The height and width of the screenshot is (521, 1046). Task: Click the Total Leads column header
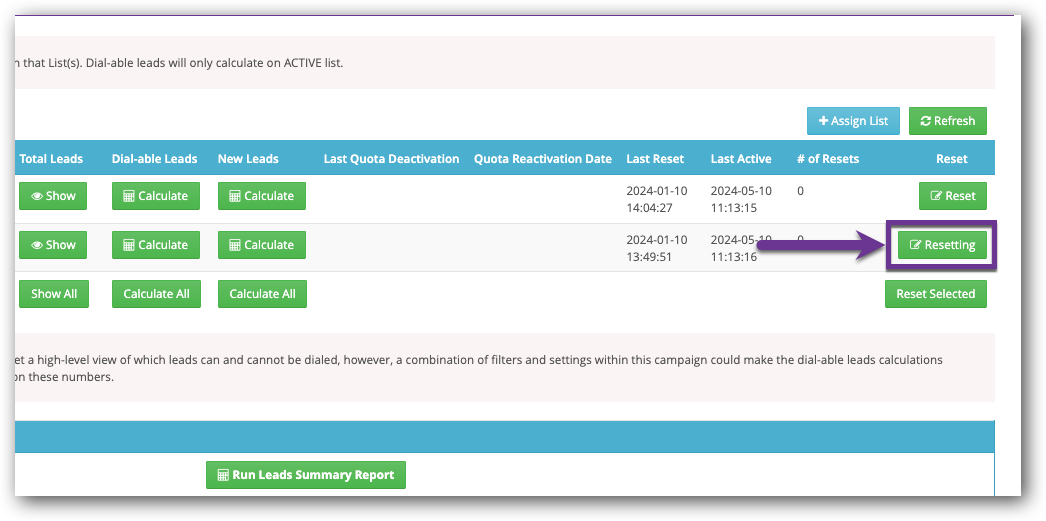click(x=51, y=159)
